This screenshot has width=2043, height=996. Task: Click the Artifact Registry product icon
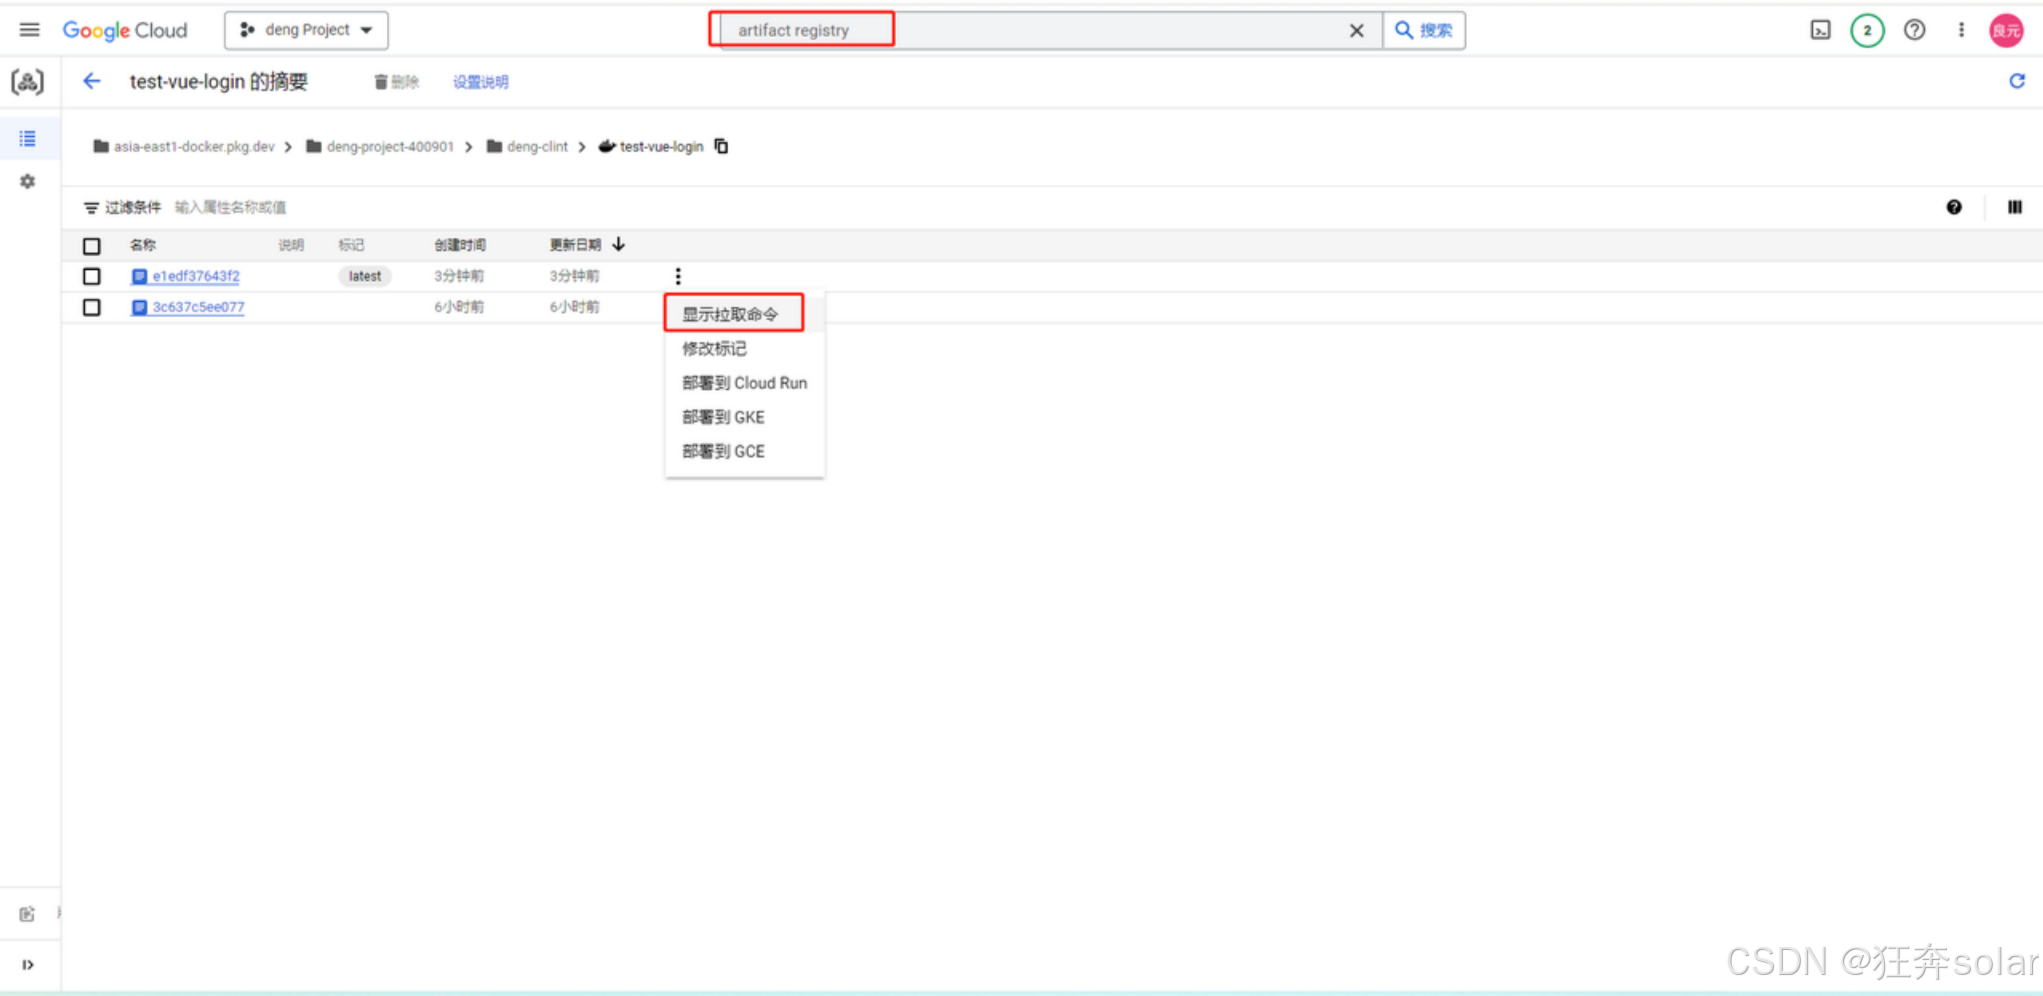click(28, 82)
